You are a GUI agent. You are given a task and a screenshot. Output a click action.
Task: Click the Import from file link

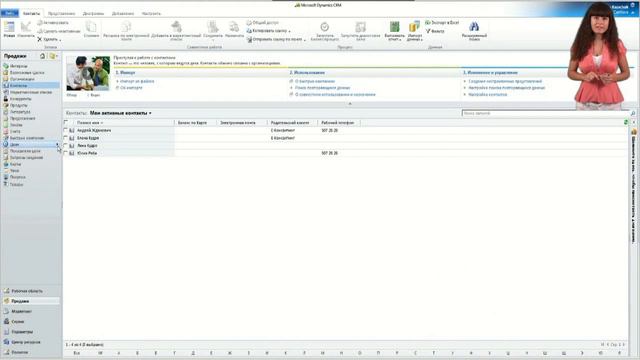[137, 81]
